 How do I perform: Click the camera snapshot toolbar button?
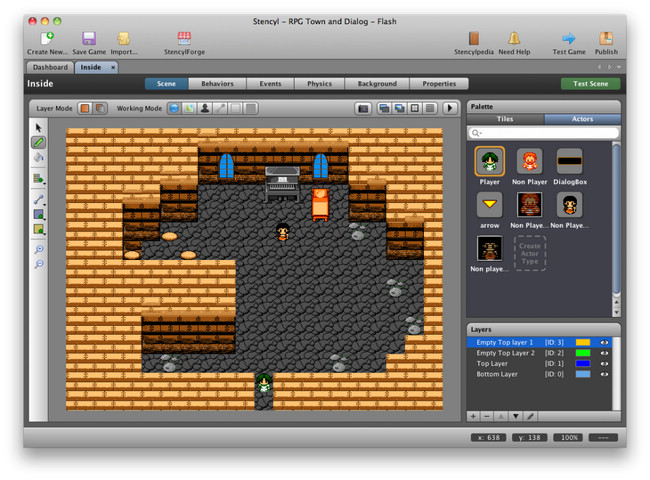[x=363, y=109]
